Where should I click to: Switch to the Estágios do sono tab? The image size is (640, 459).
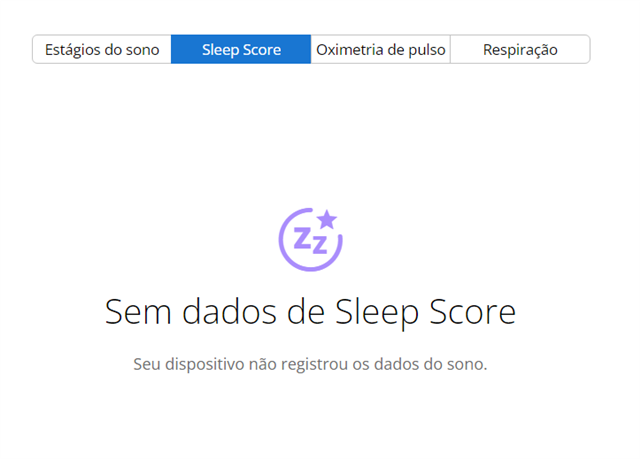[102, 49]
